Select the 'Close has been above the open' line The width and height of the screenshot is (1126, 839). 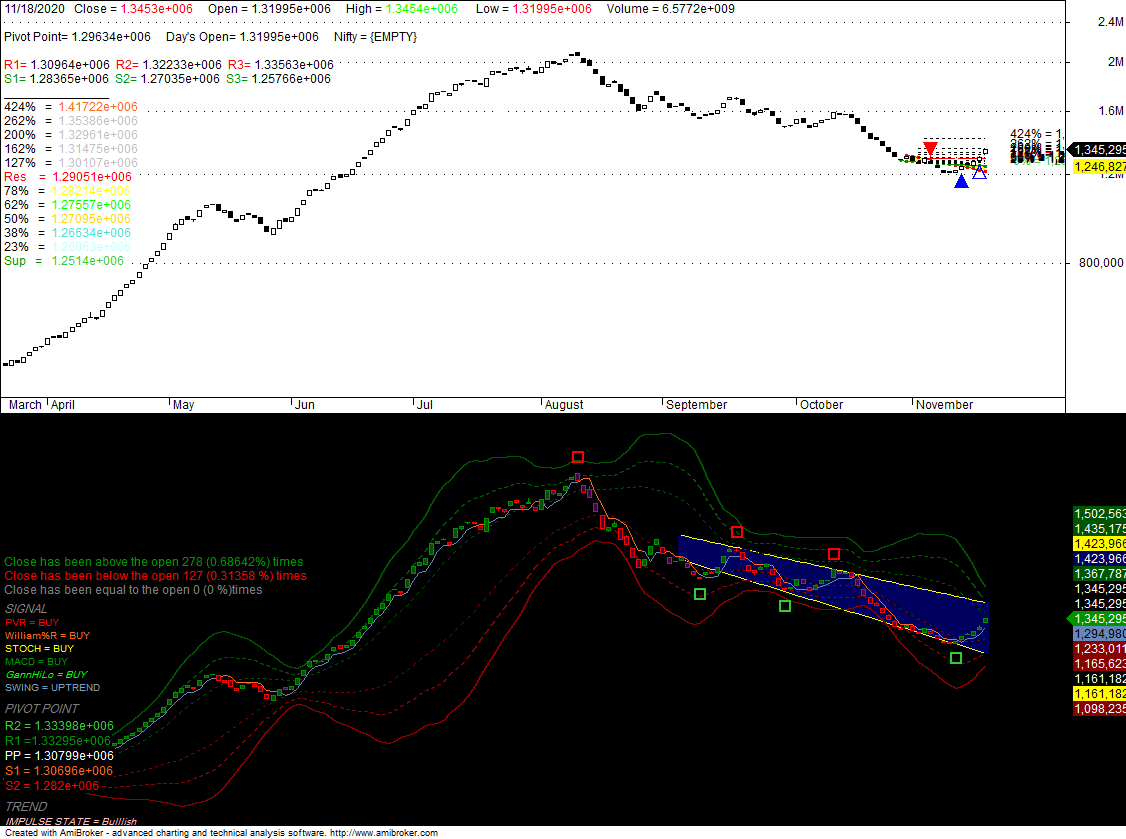point(154,562)
